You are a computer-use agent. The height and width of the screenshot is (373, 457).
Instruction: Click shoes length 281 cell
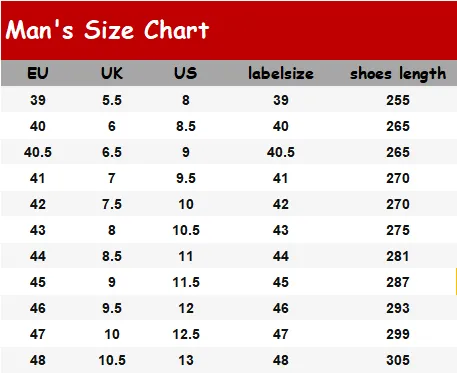pos(397,256)
